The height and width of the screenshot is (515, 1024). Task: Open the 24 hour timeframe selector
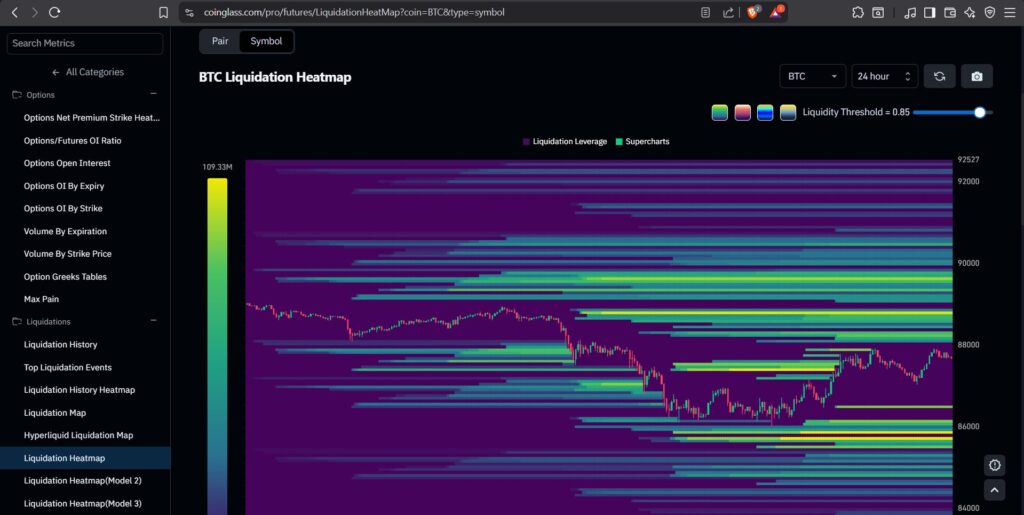coord(884,77)
